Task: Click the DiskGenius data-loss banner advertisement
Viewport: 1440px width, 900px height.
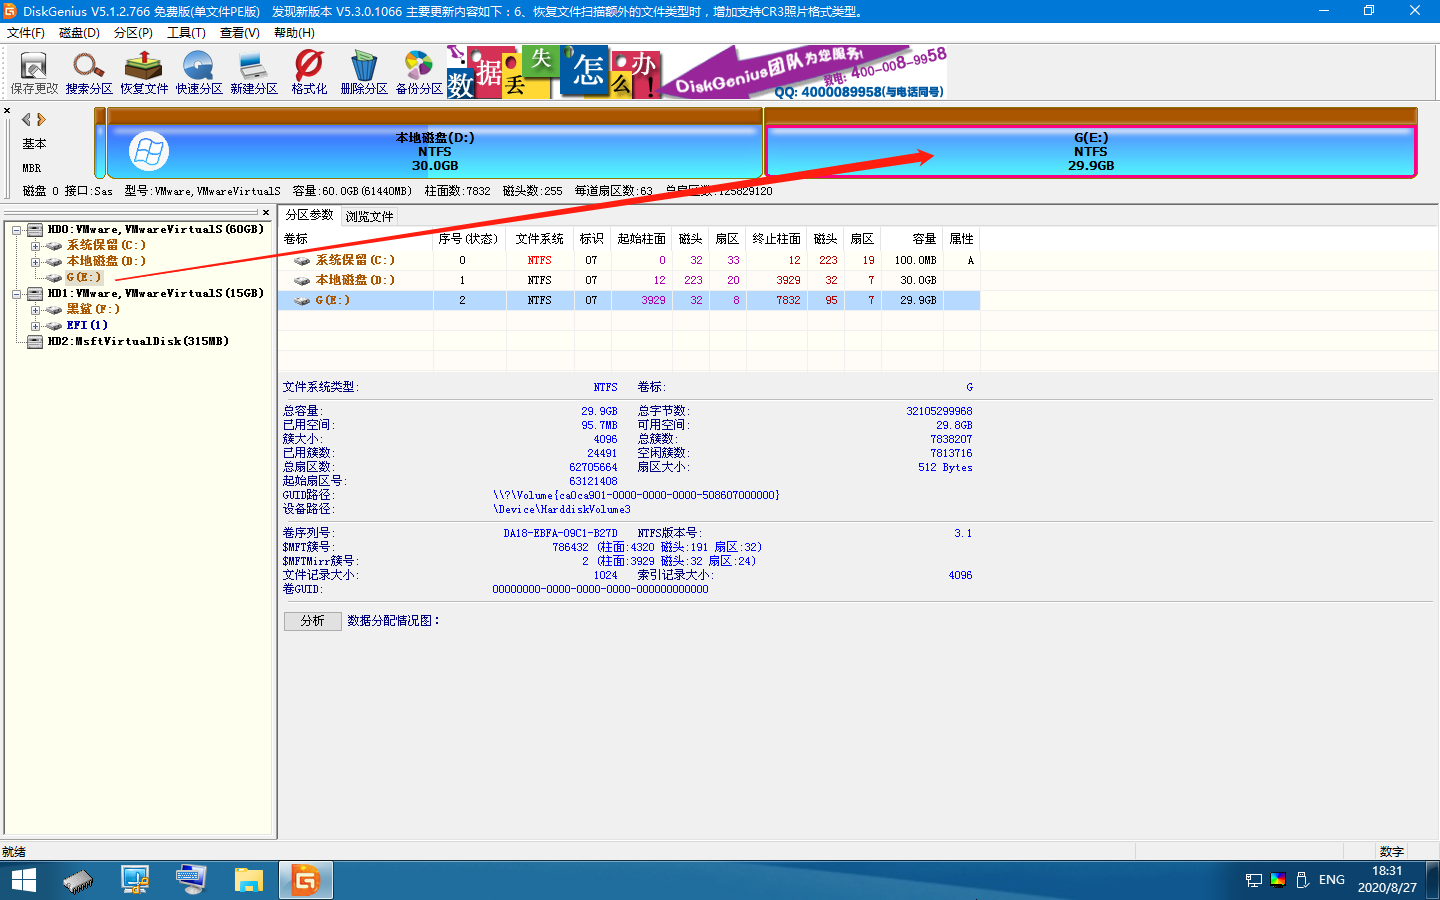Action: coord(697,72)
